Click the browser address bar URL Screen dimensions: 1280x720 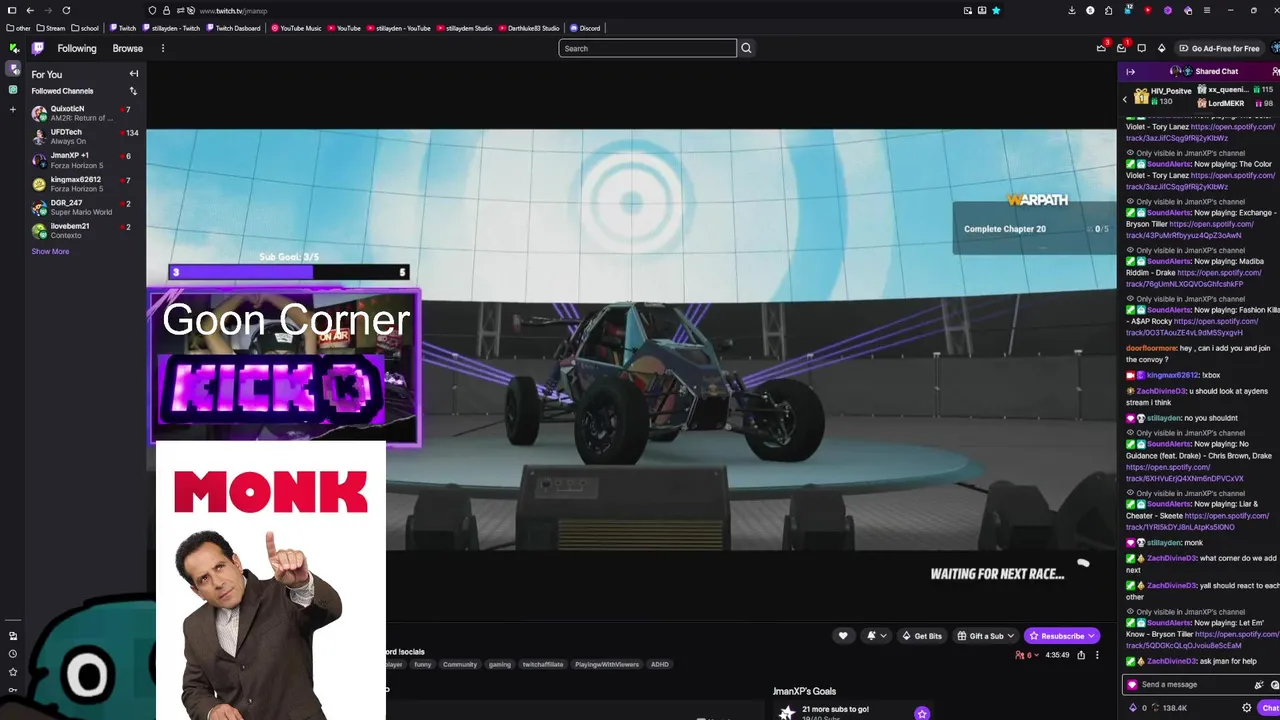click(233, 10)
